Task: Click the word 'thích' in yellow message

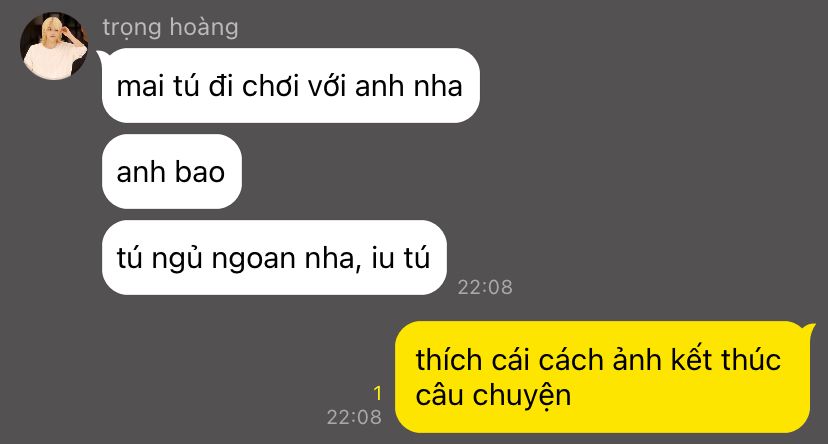Action: pyautogui.click(x=449, y=360)
